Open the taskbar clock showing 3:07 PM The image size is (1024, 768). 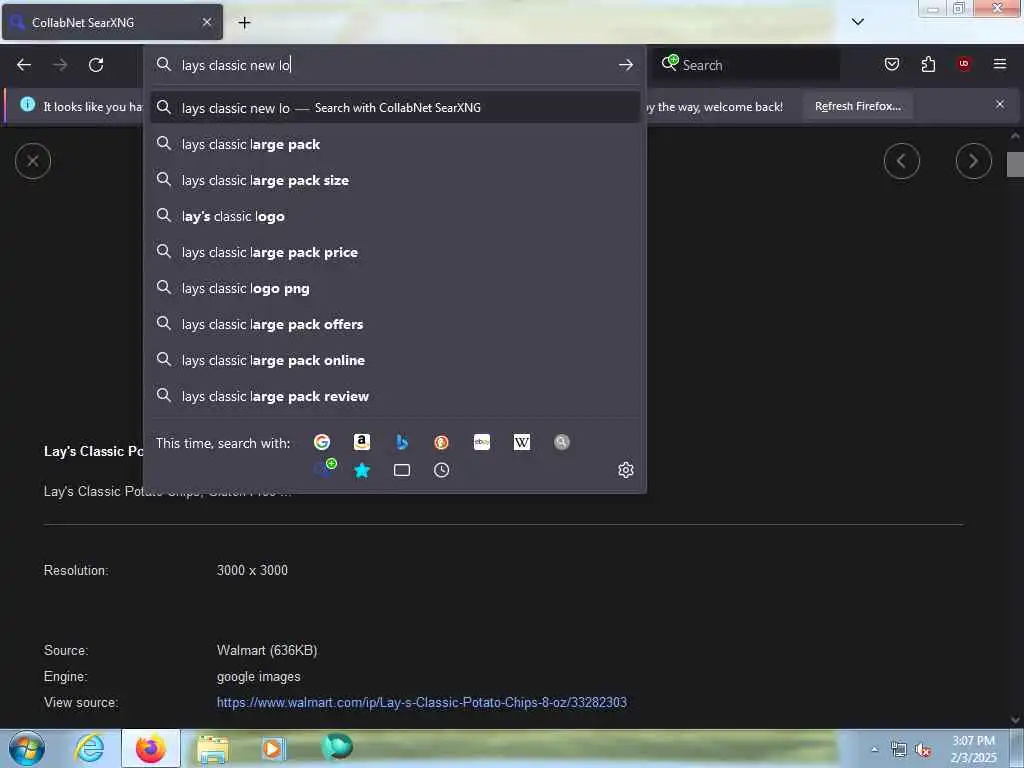(x=973, y=749)
